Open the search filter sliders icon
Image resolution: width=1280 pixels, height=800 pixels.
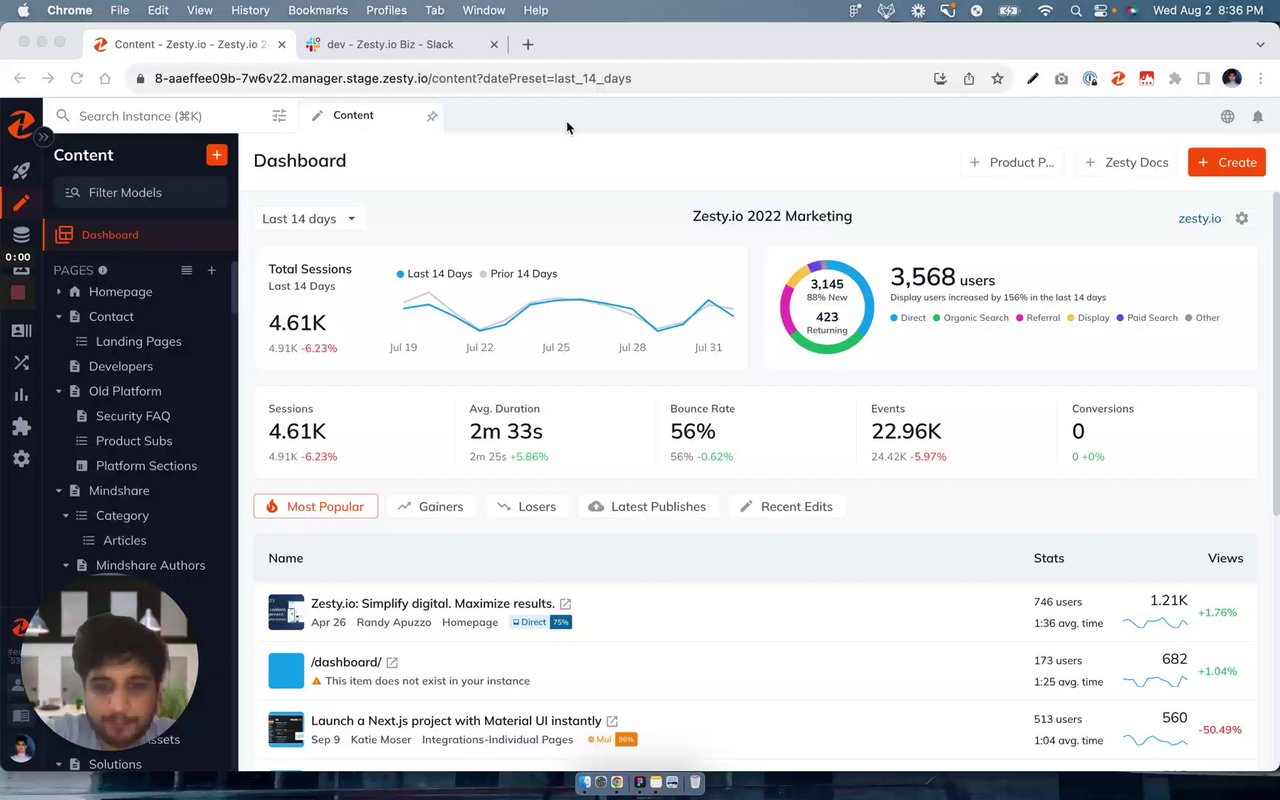point(279,116)
